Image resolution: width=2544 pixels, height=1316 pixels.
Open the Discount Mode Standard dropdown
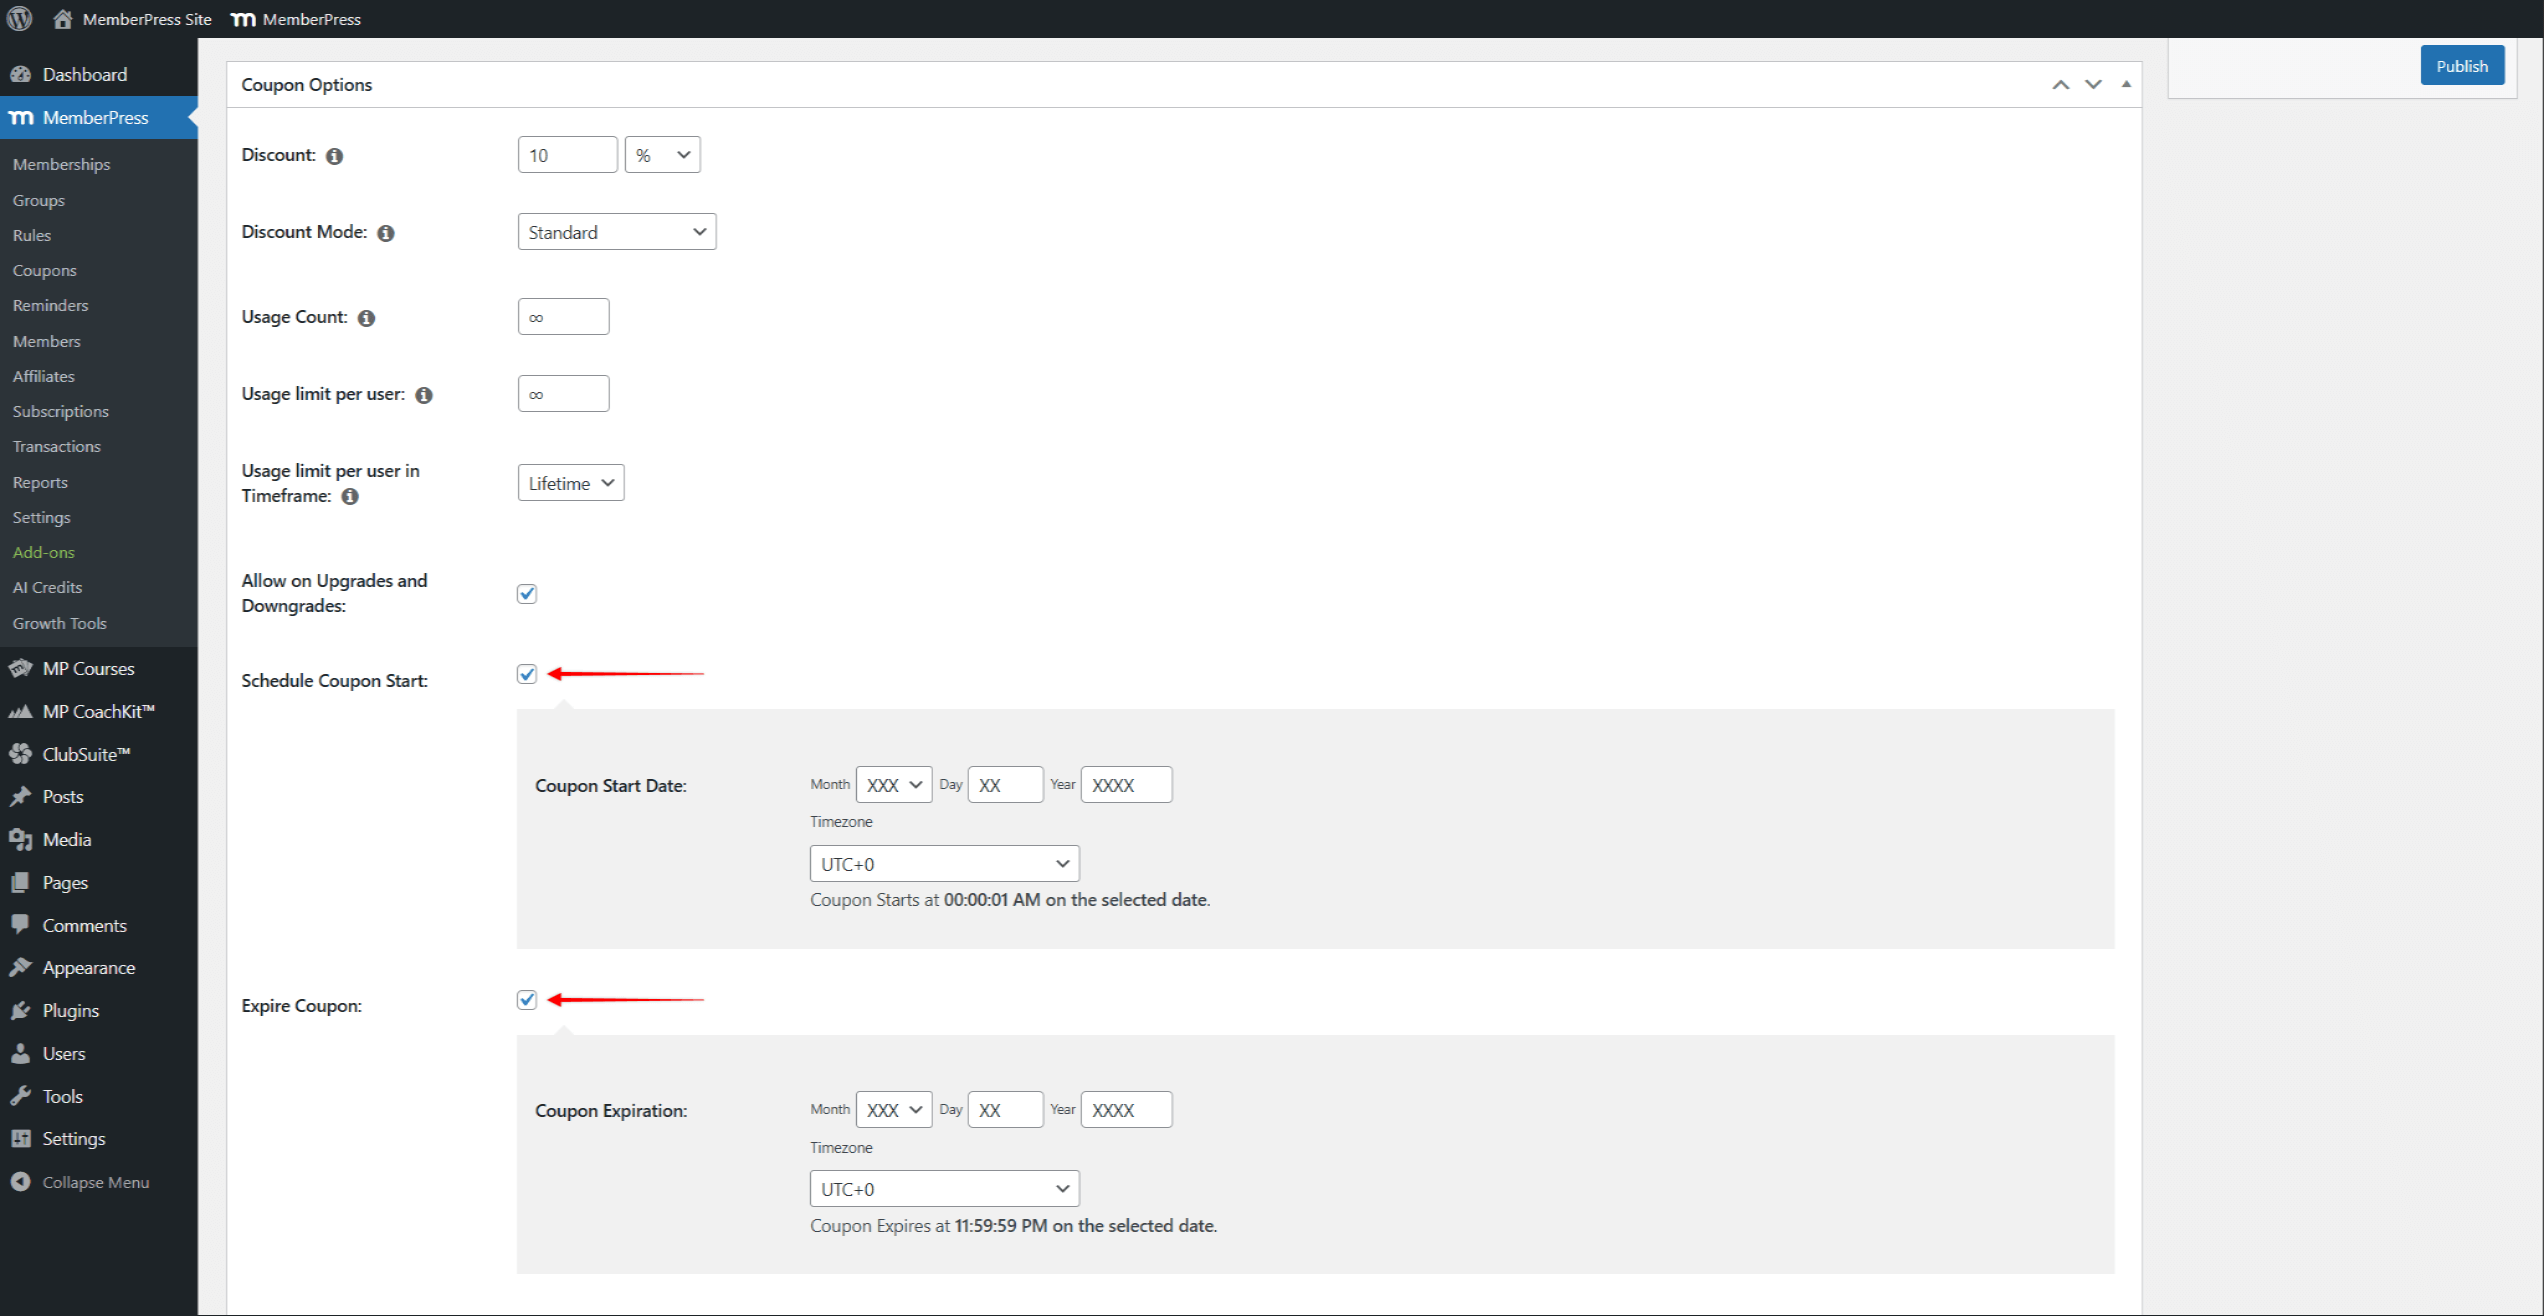pos(617,232)
